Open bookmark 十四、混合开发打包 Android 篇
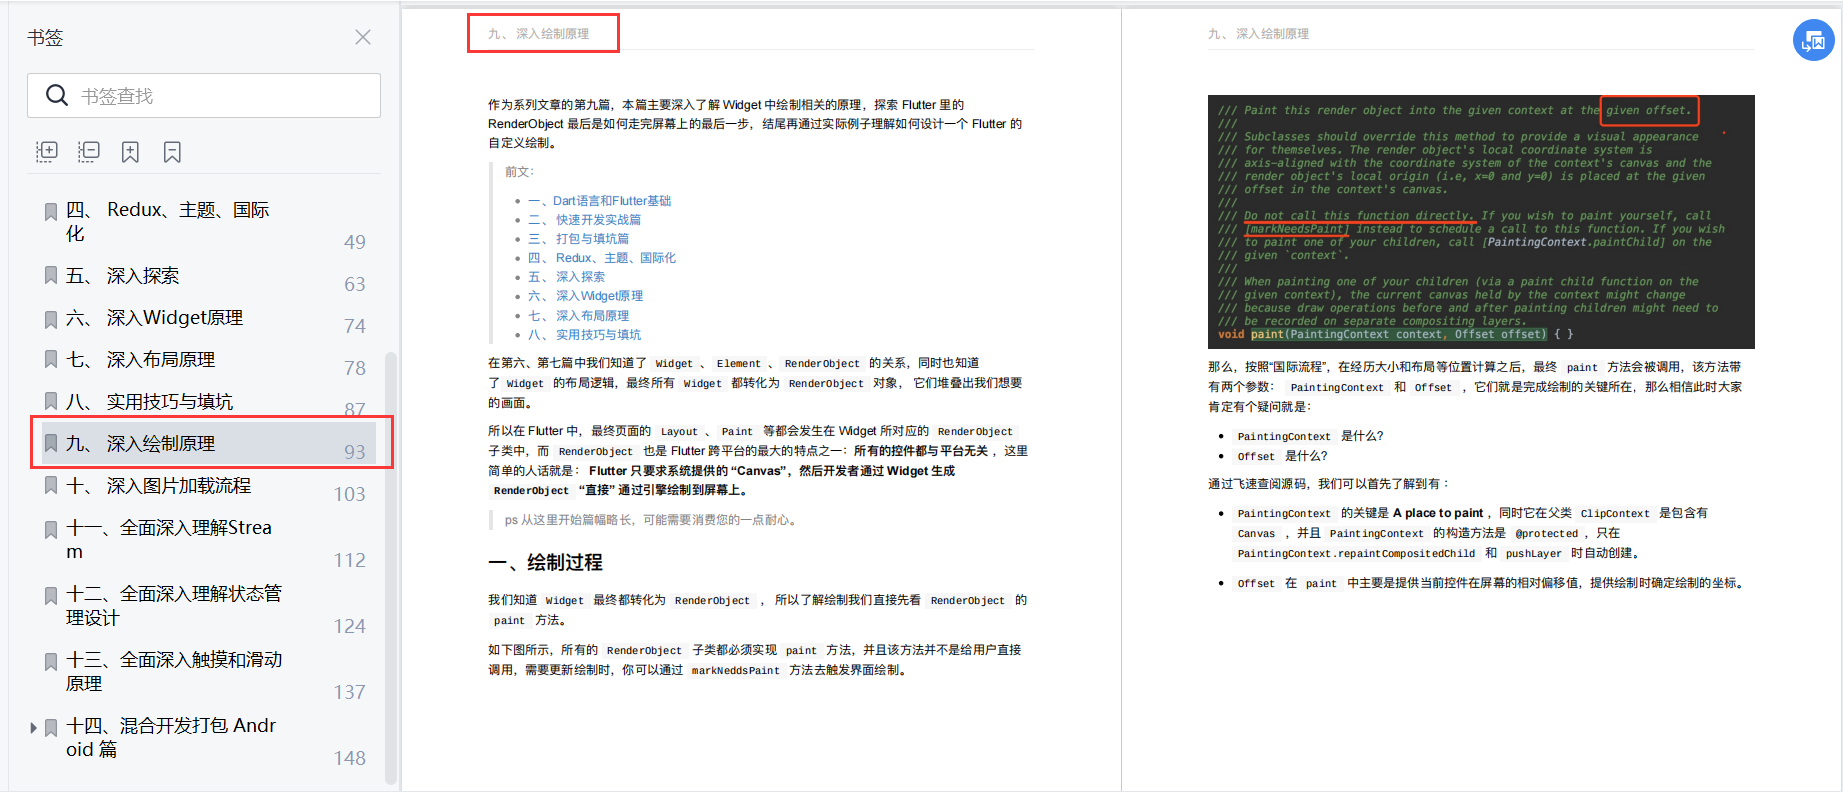The width and height of the screenshot is (1843, 792). click(171, 738)
